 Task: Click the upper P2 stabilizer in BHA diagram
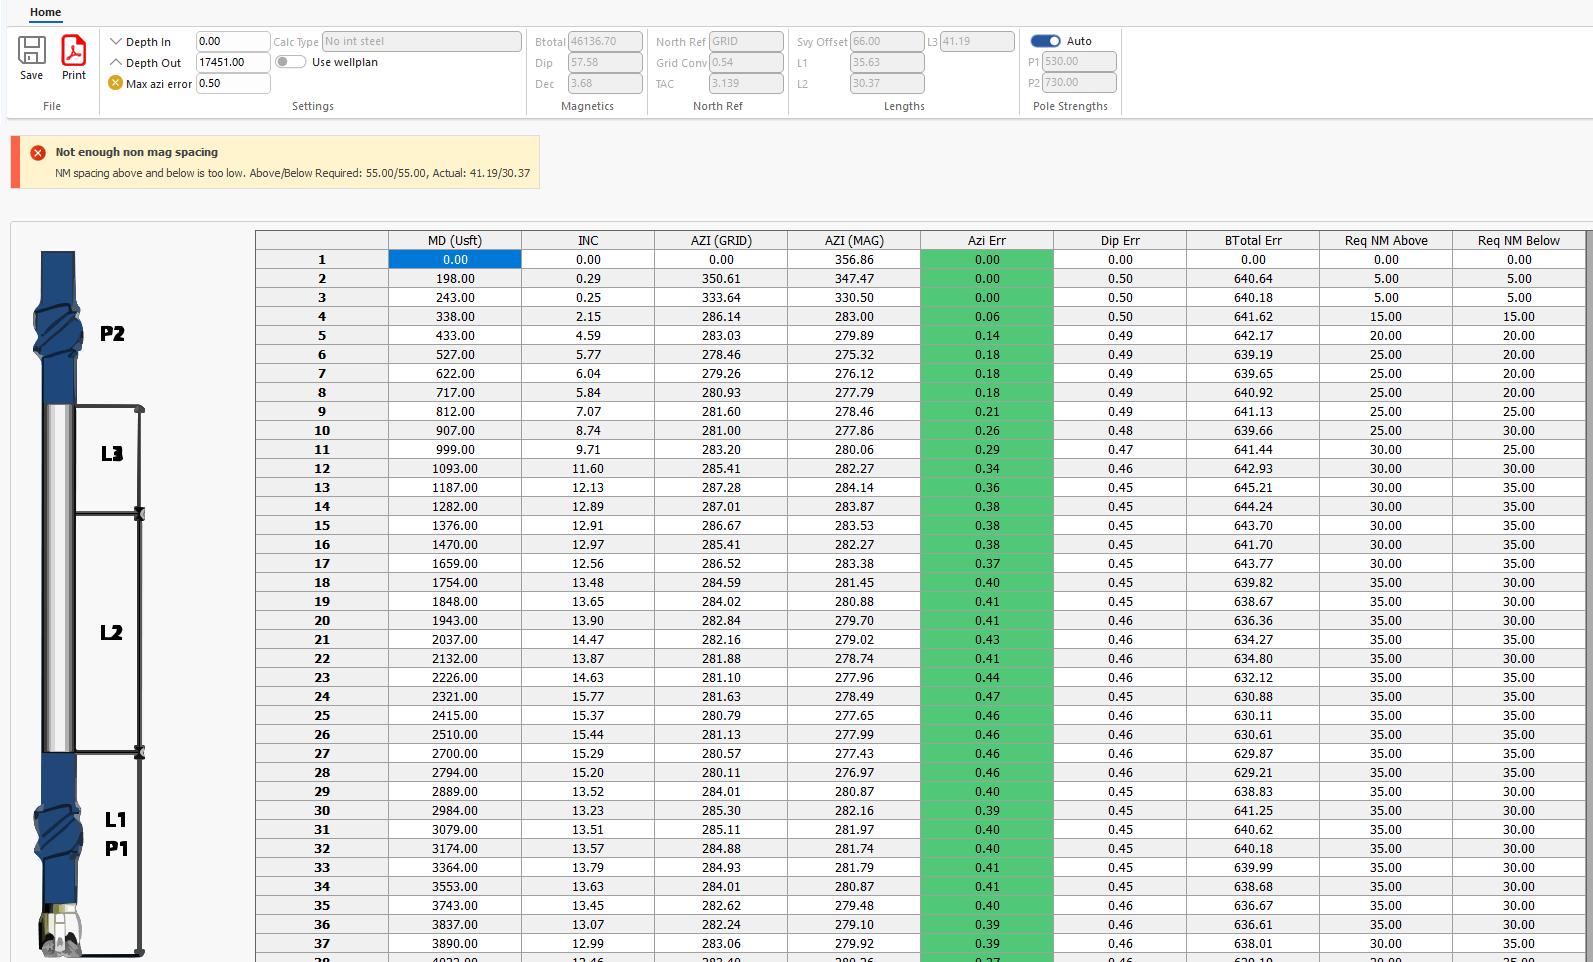tap(58, 330)
